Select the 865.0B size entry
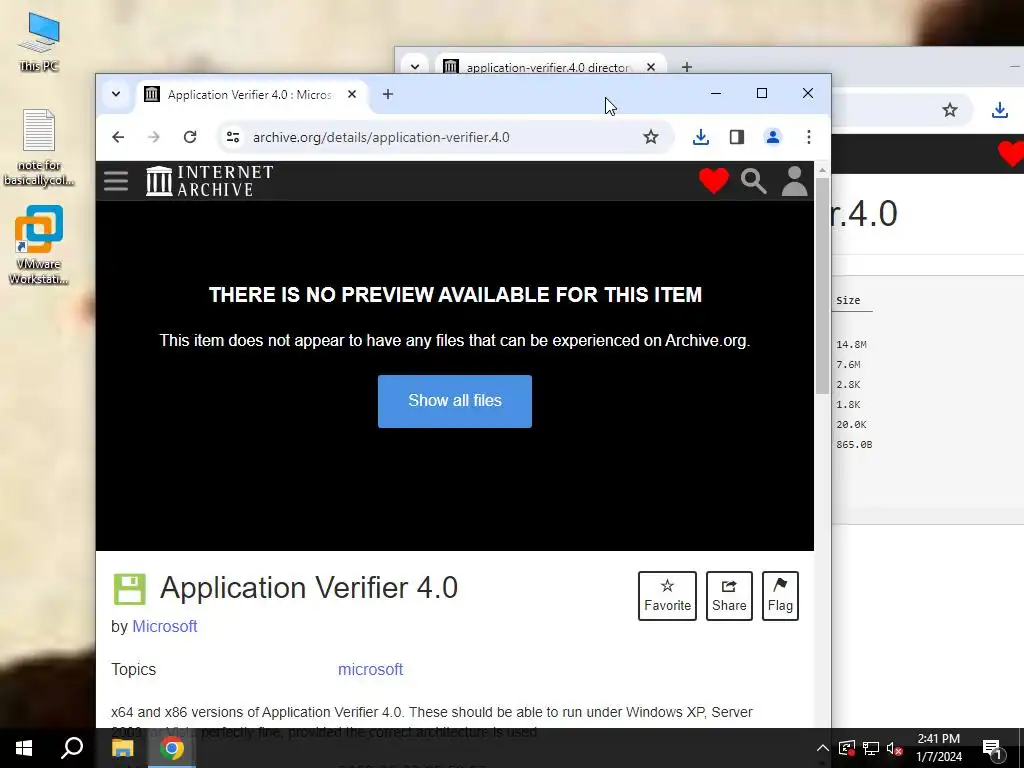Screen dimensions: 1024x768 pyautogui.click(x=854, y=445)
